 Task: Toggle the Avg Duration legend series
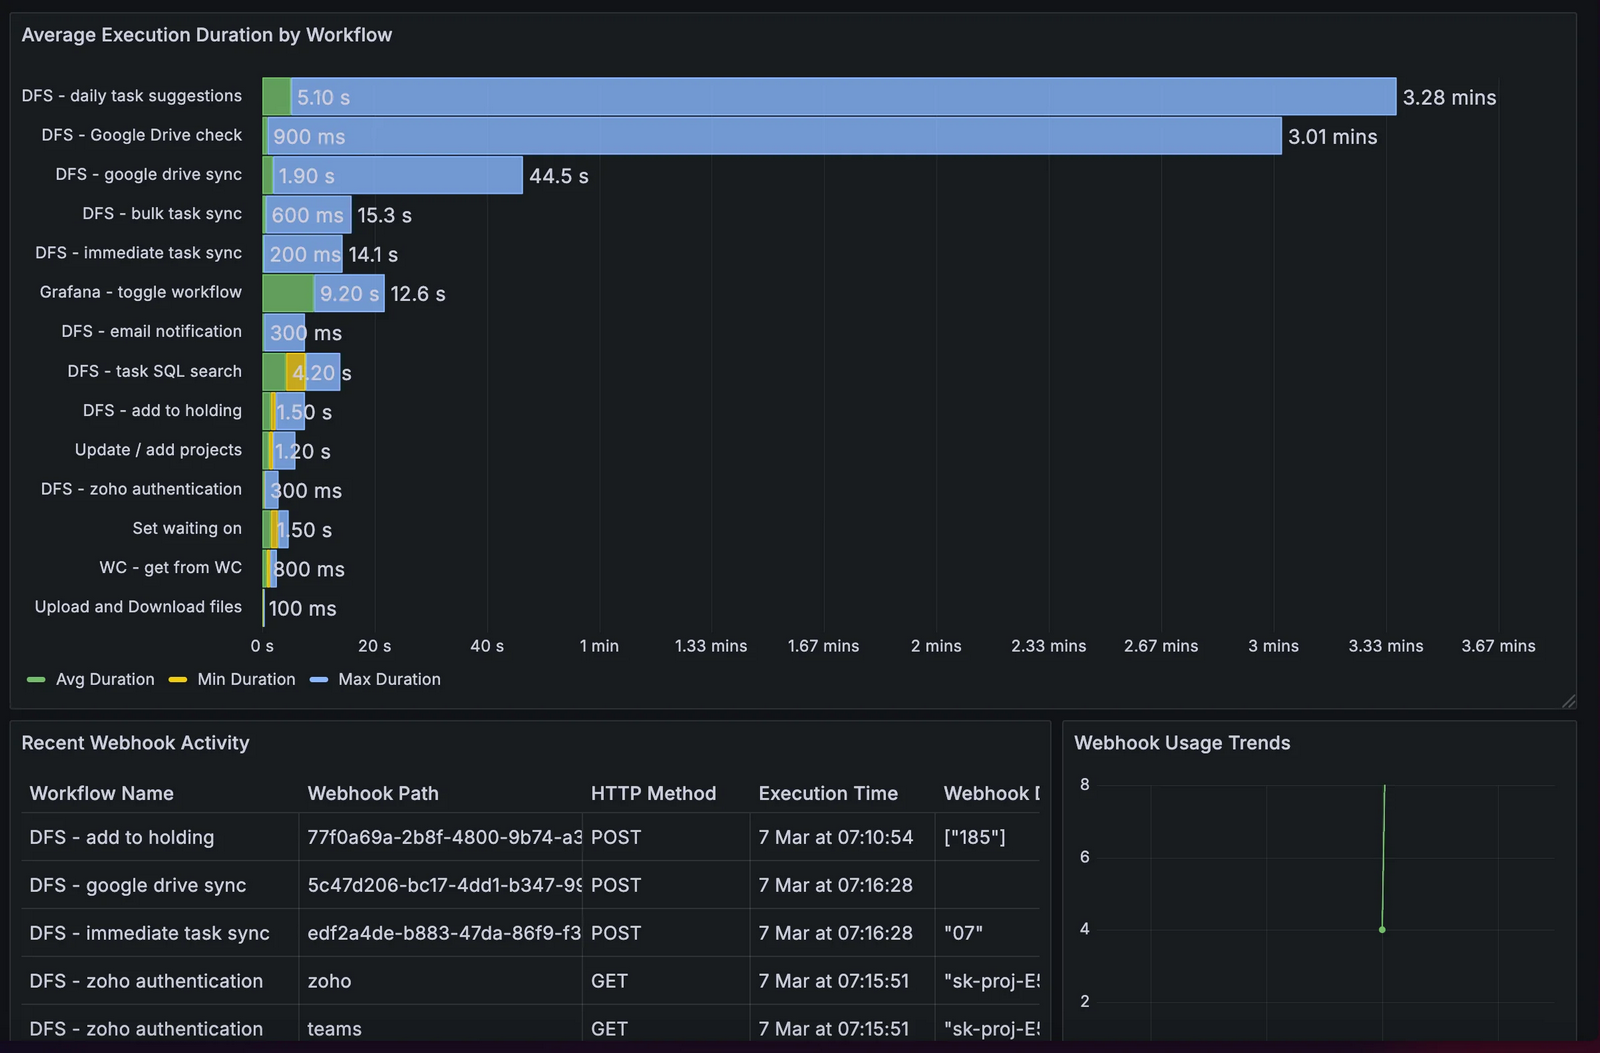(104, 679)
